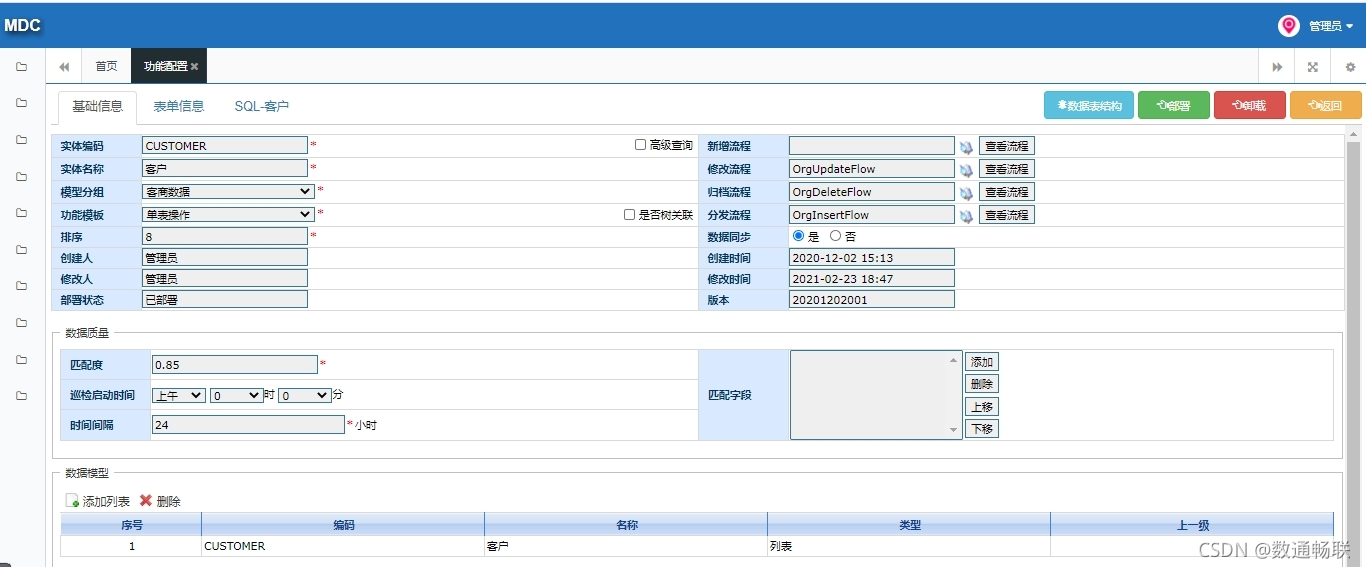Select 否 radio for 数据同步
Image resolution: width=1366 pixels, height=568 pixels.
point(836,236)
